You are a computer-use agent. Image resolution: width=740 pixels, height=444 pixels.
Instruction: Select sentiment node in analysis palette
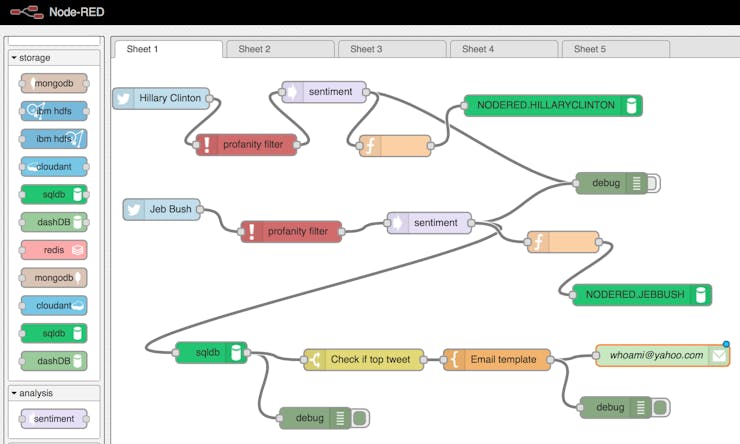point(54,419)
